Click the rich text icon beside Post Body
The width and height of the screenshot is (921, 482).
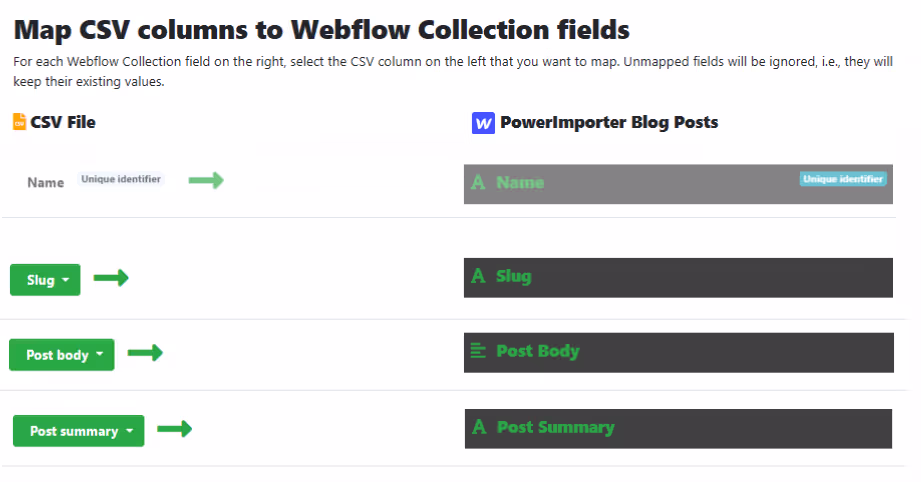pyautogui.click(x=478, y=351)
